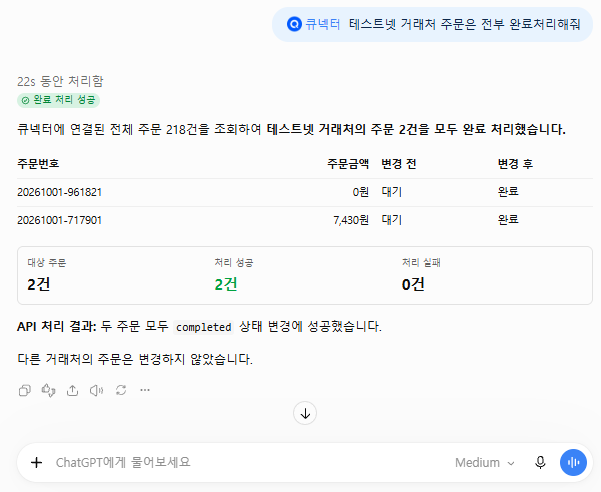Click 대기 status in row 20261001-717901
Image resolution: width=601 pixels, height=492 pixels.
point(391,220)
